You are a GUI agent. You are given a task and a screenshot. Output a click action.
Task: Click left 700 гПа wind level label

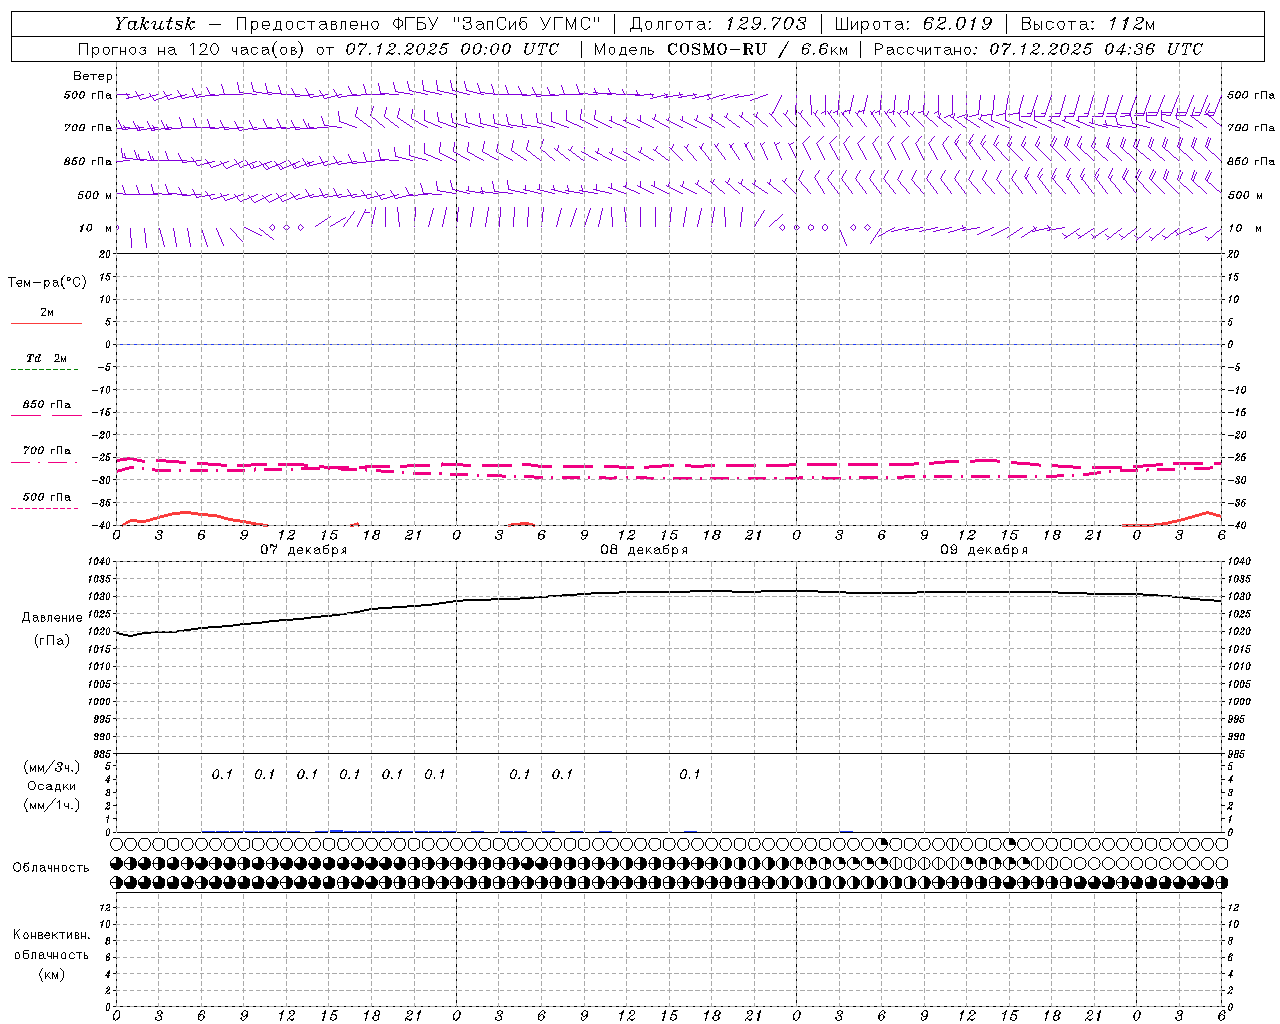(88, 128)
